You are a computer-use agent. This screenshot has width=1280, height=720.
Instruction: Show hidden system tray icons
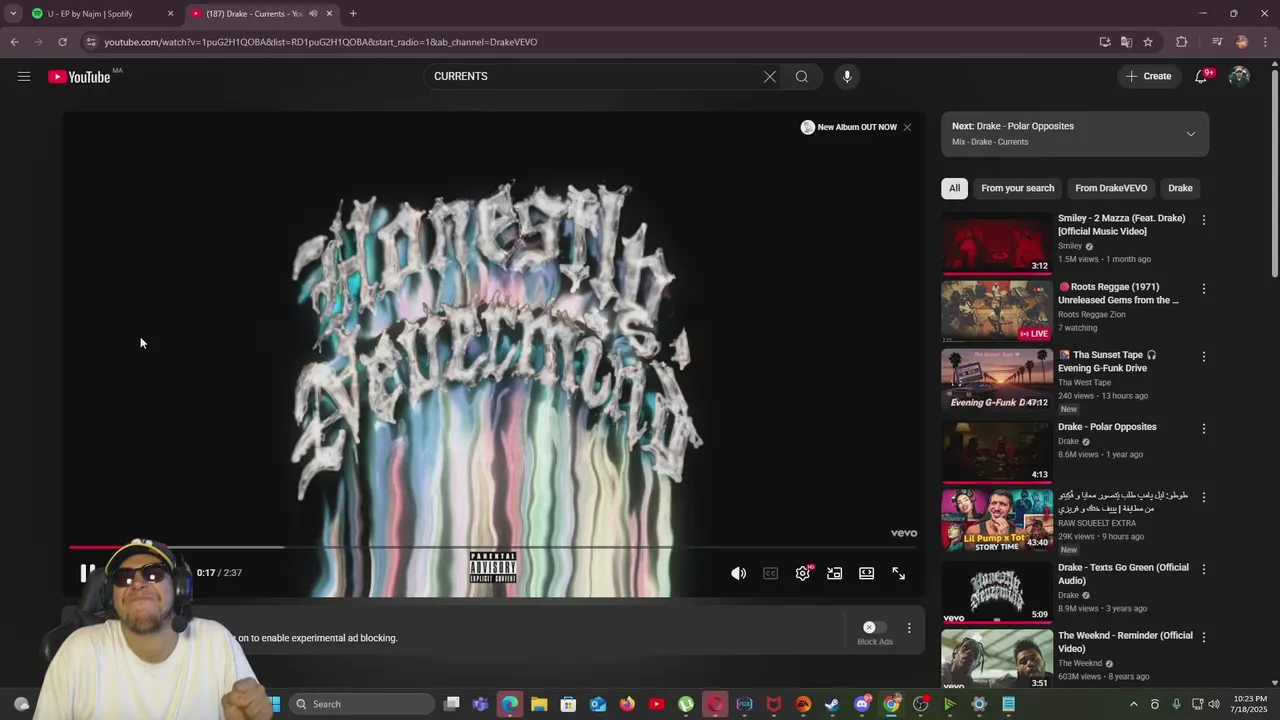click(1133, 704)
